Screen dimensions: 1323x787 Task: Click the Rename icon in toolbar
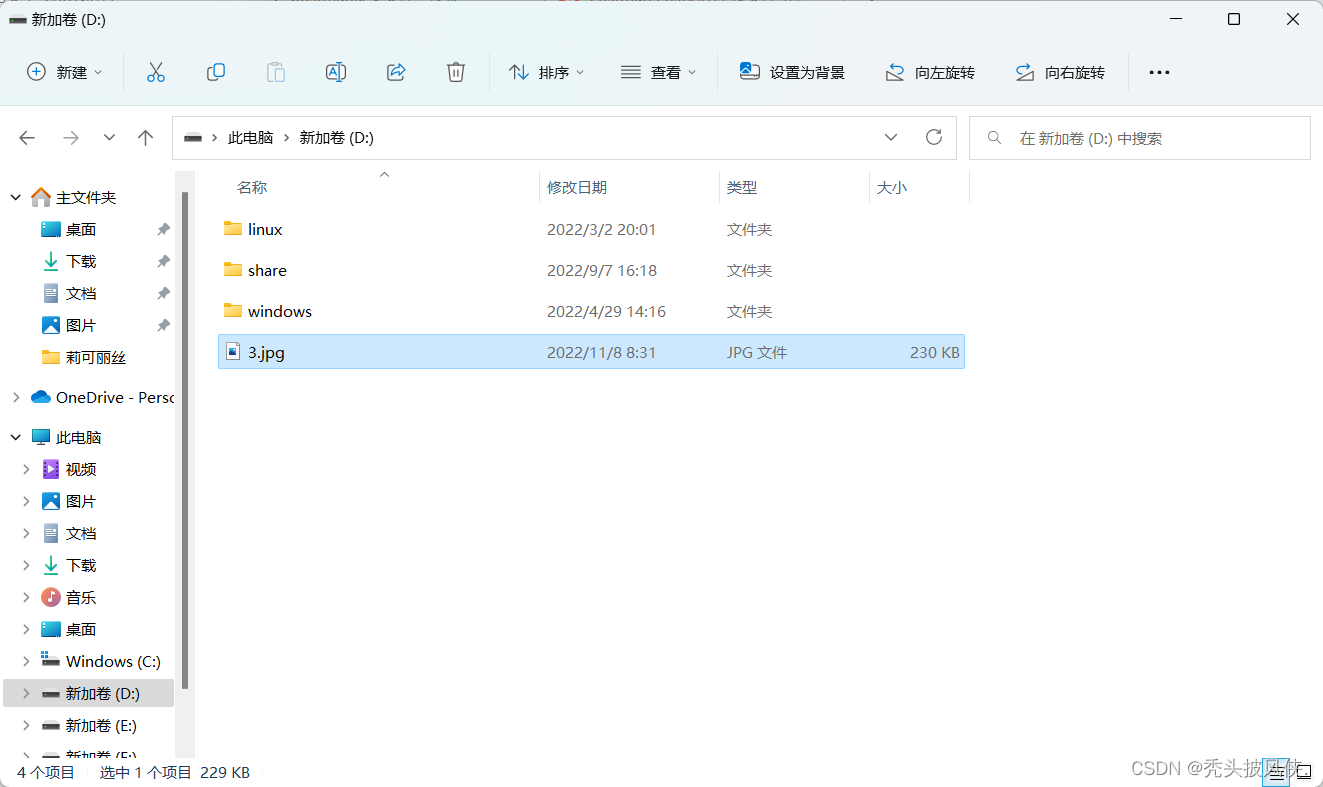point(336,72)
